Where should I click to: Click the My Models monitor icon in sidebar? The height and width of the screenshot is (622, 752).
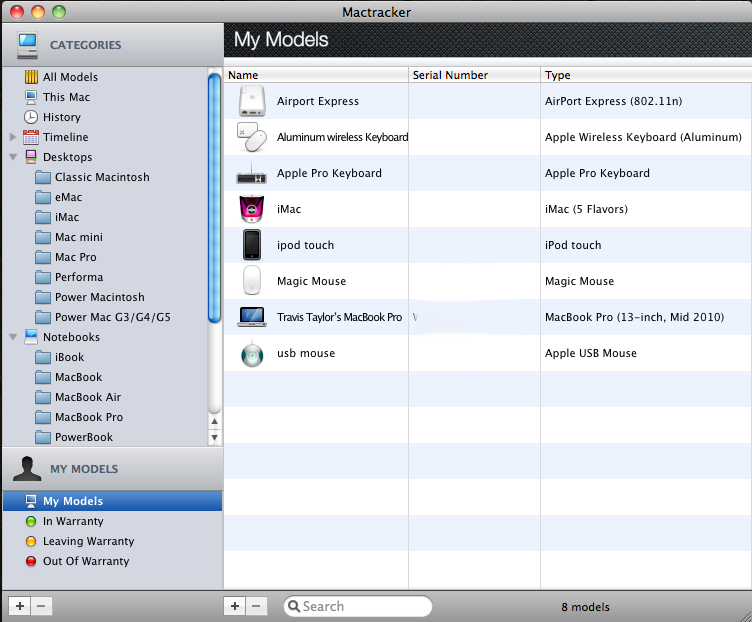[31, 501]
